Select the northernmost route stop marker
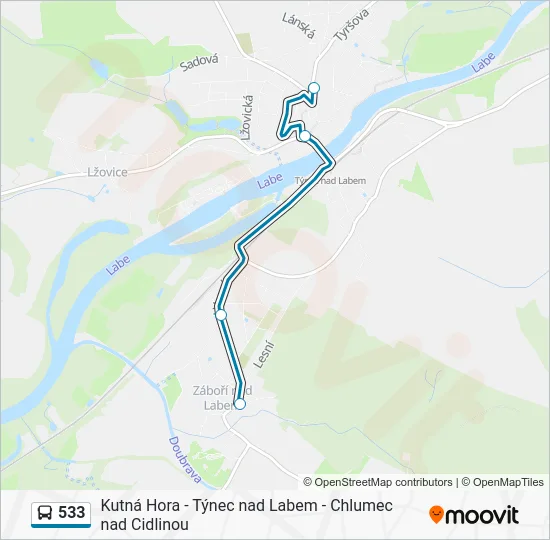 click(314, 88)
